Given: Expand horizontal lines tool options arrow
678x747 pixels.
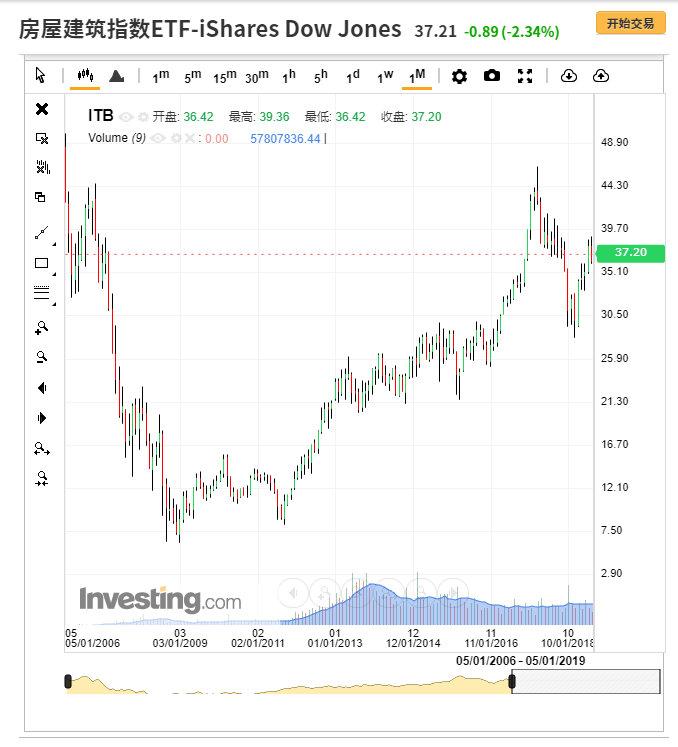Looking at the screenshot, I should coord(54,304).
